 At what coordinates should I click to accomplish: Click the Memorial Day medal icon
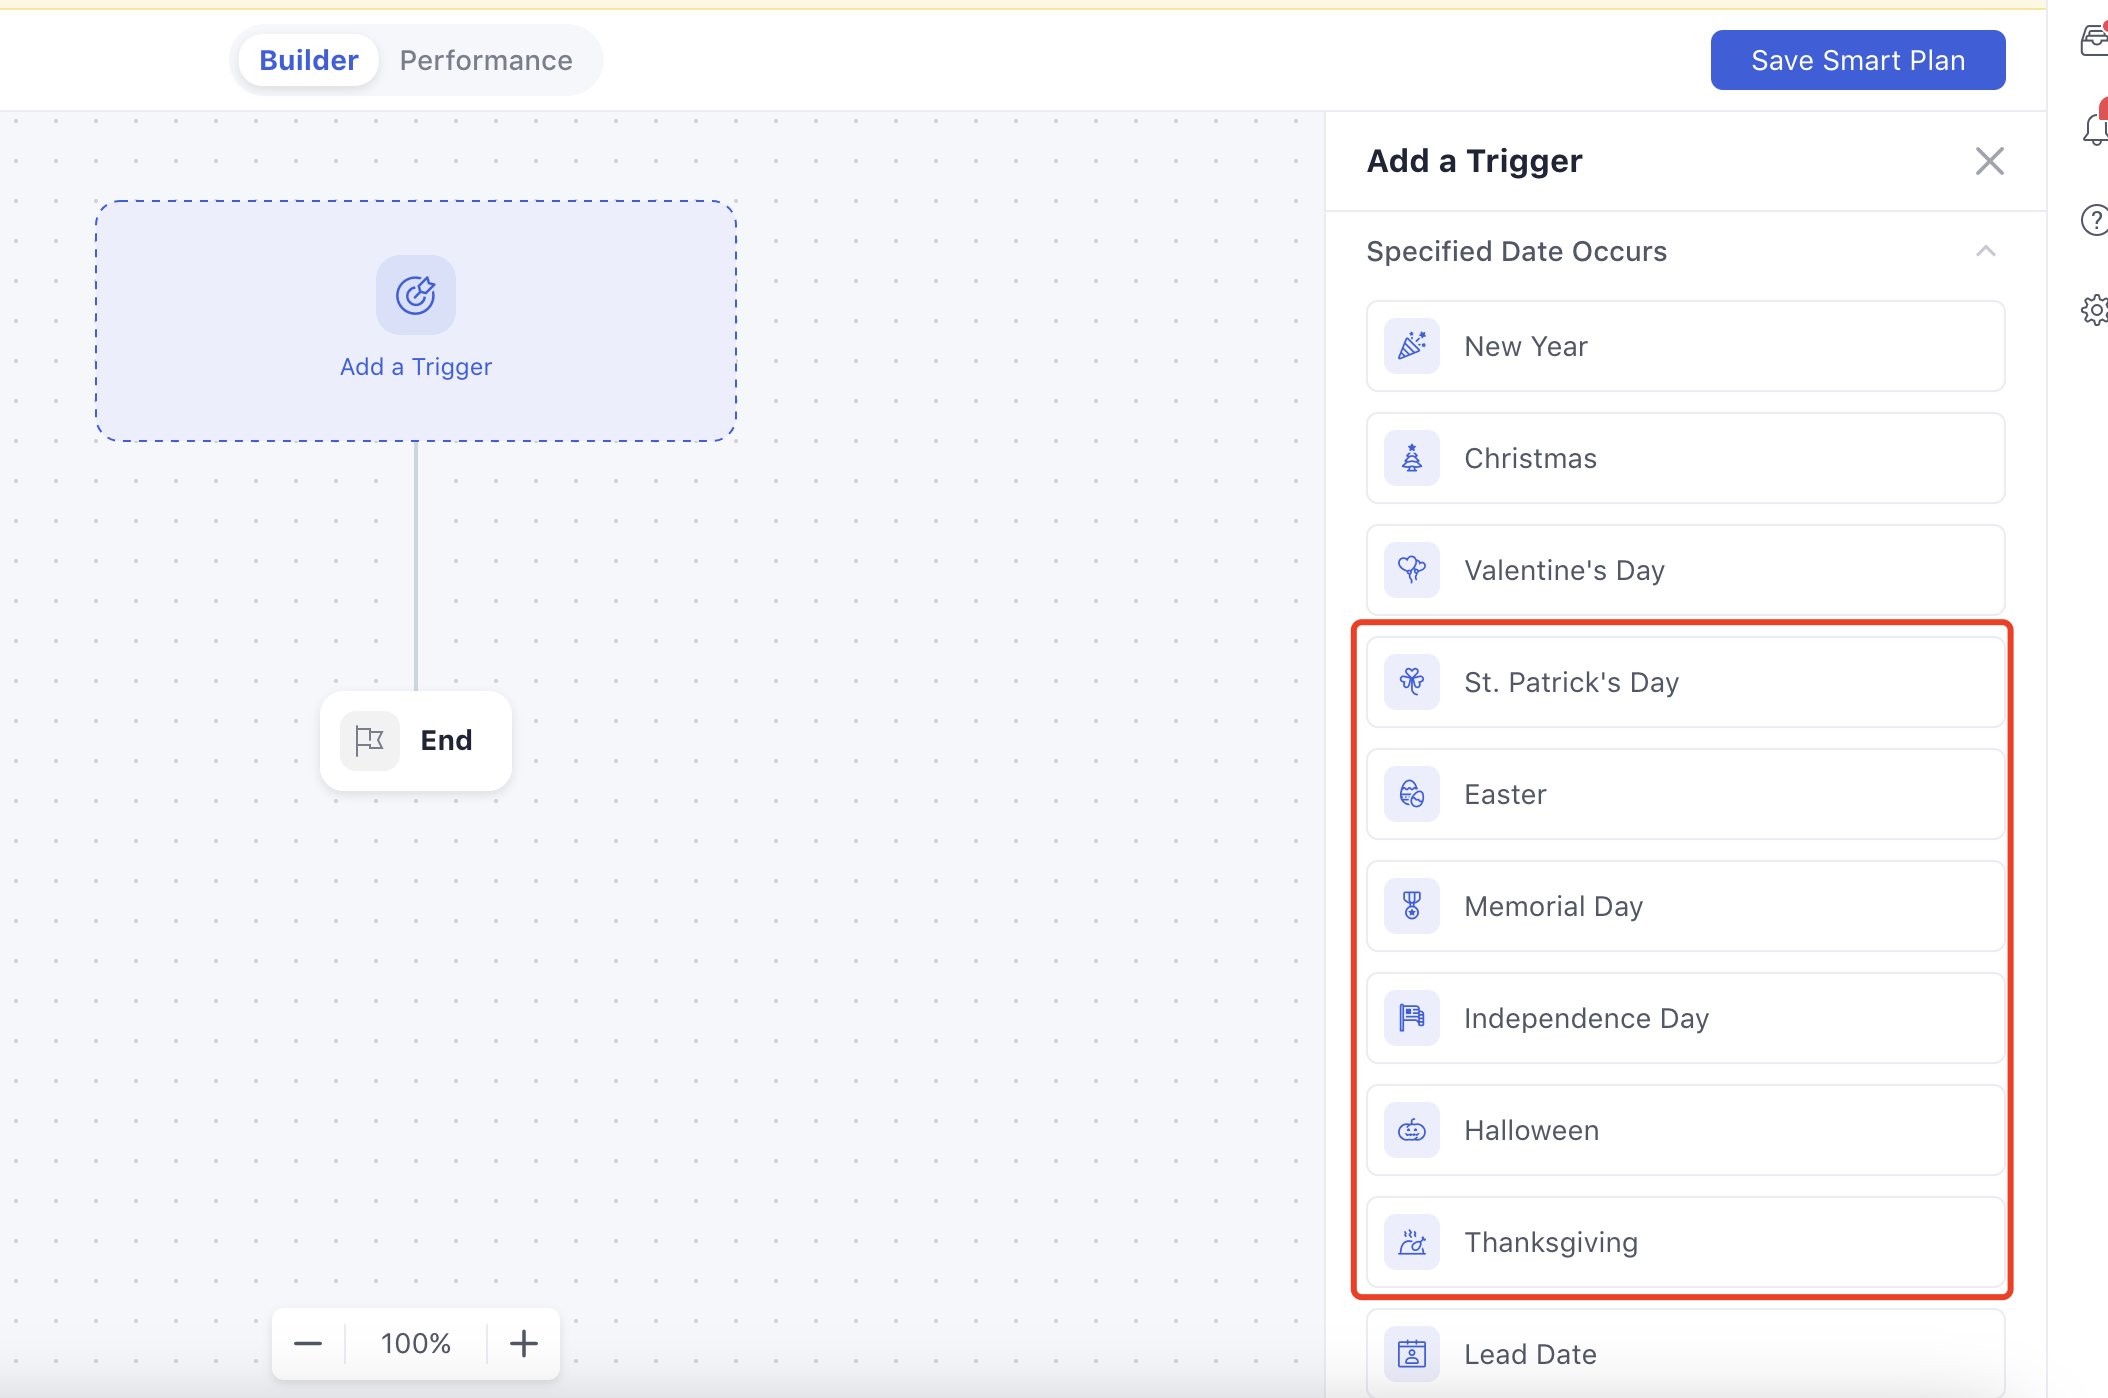(1411, 906)
